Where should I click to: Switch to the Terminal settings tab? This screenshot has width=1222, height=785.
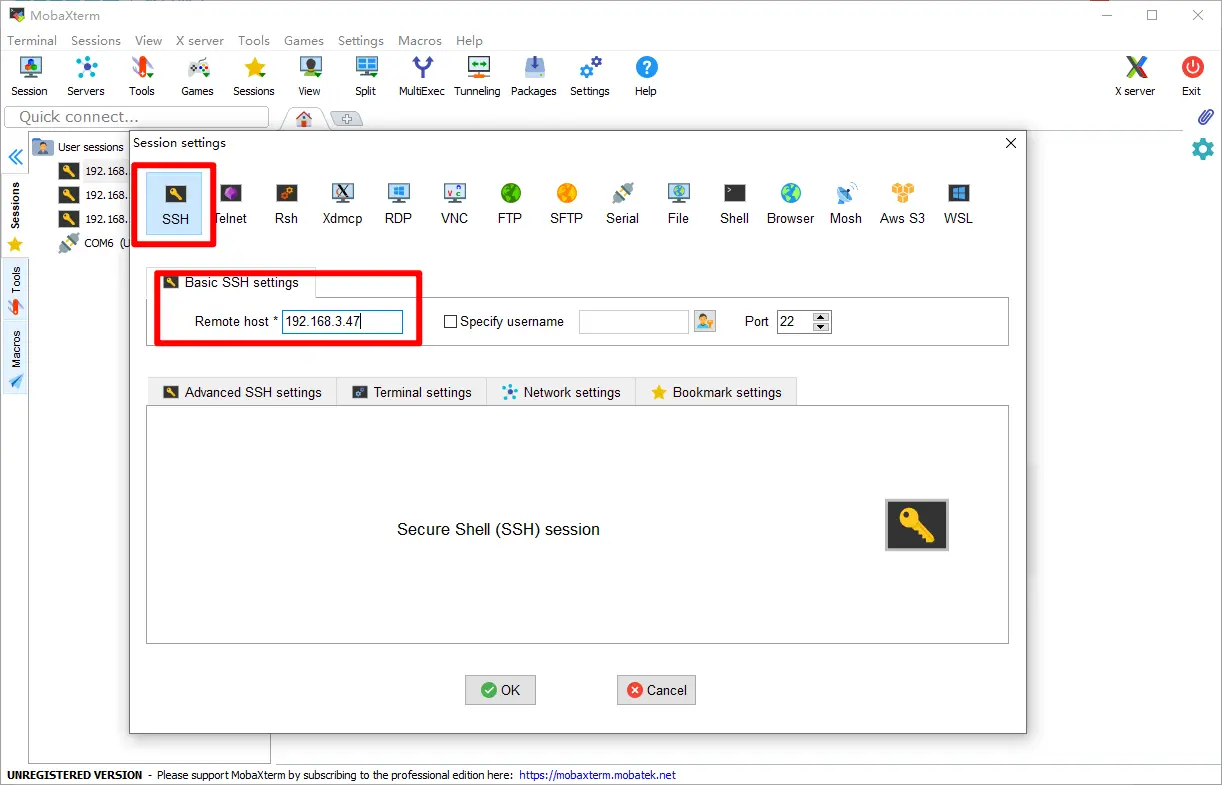411,392
